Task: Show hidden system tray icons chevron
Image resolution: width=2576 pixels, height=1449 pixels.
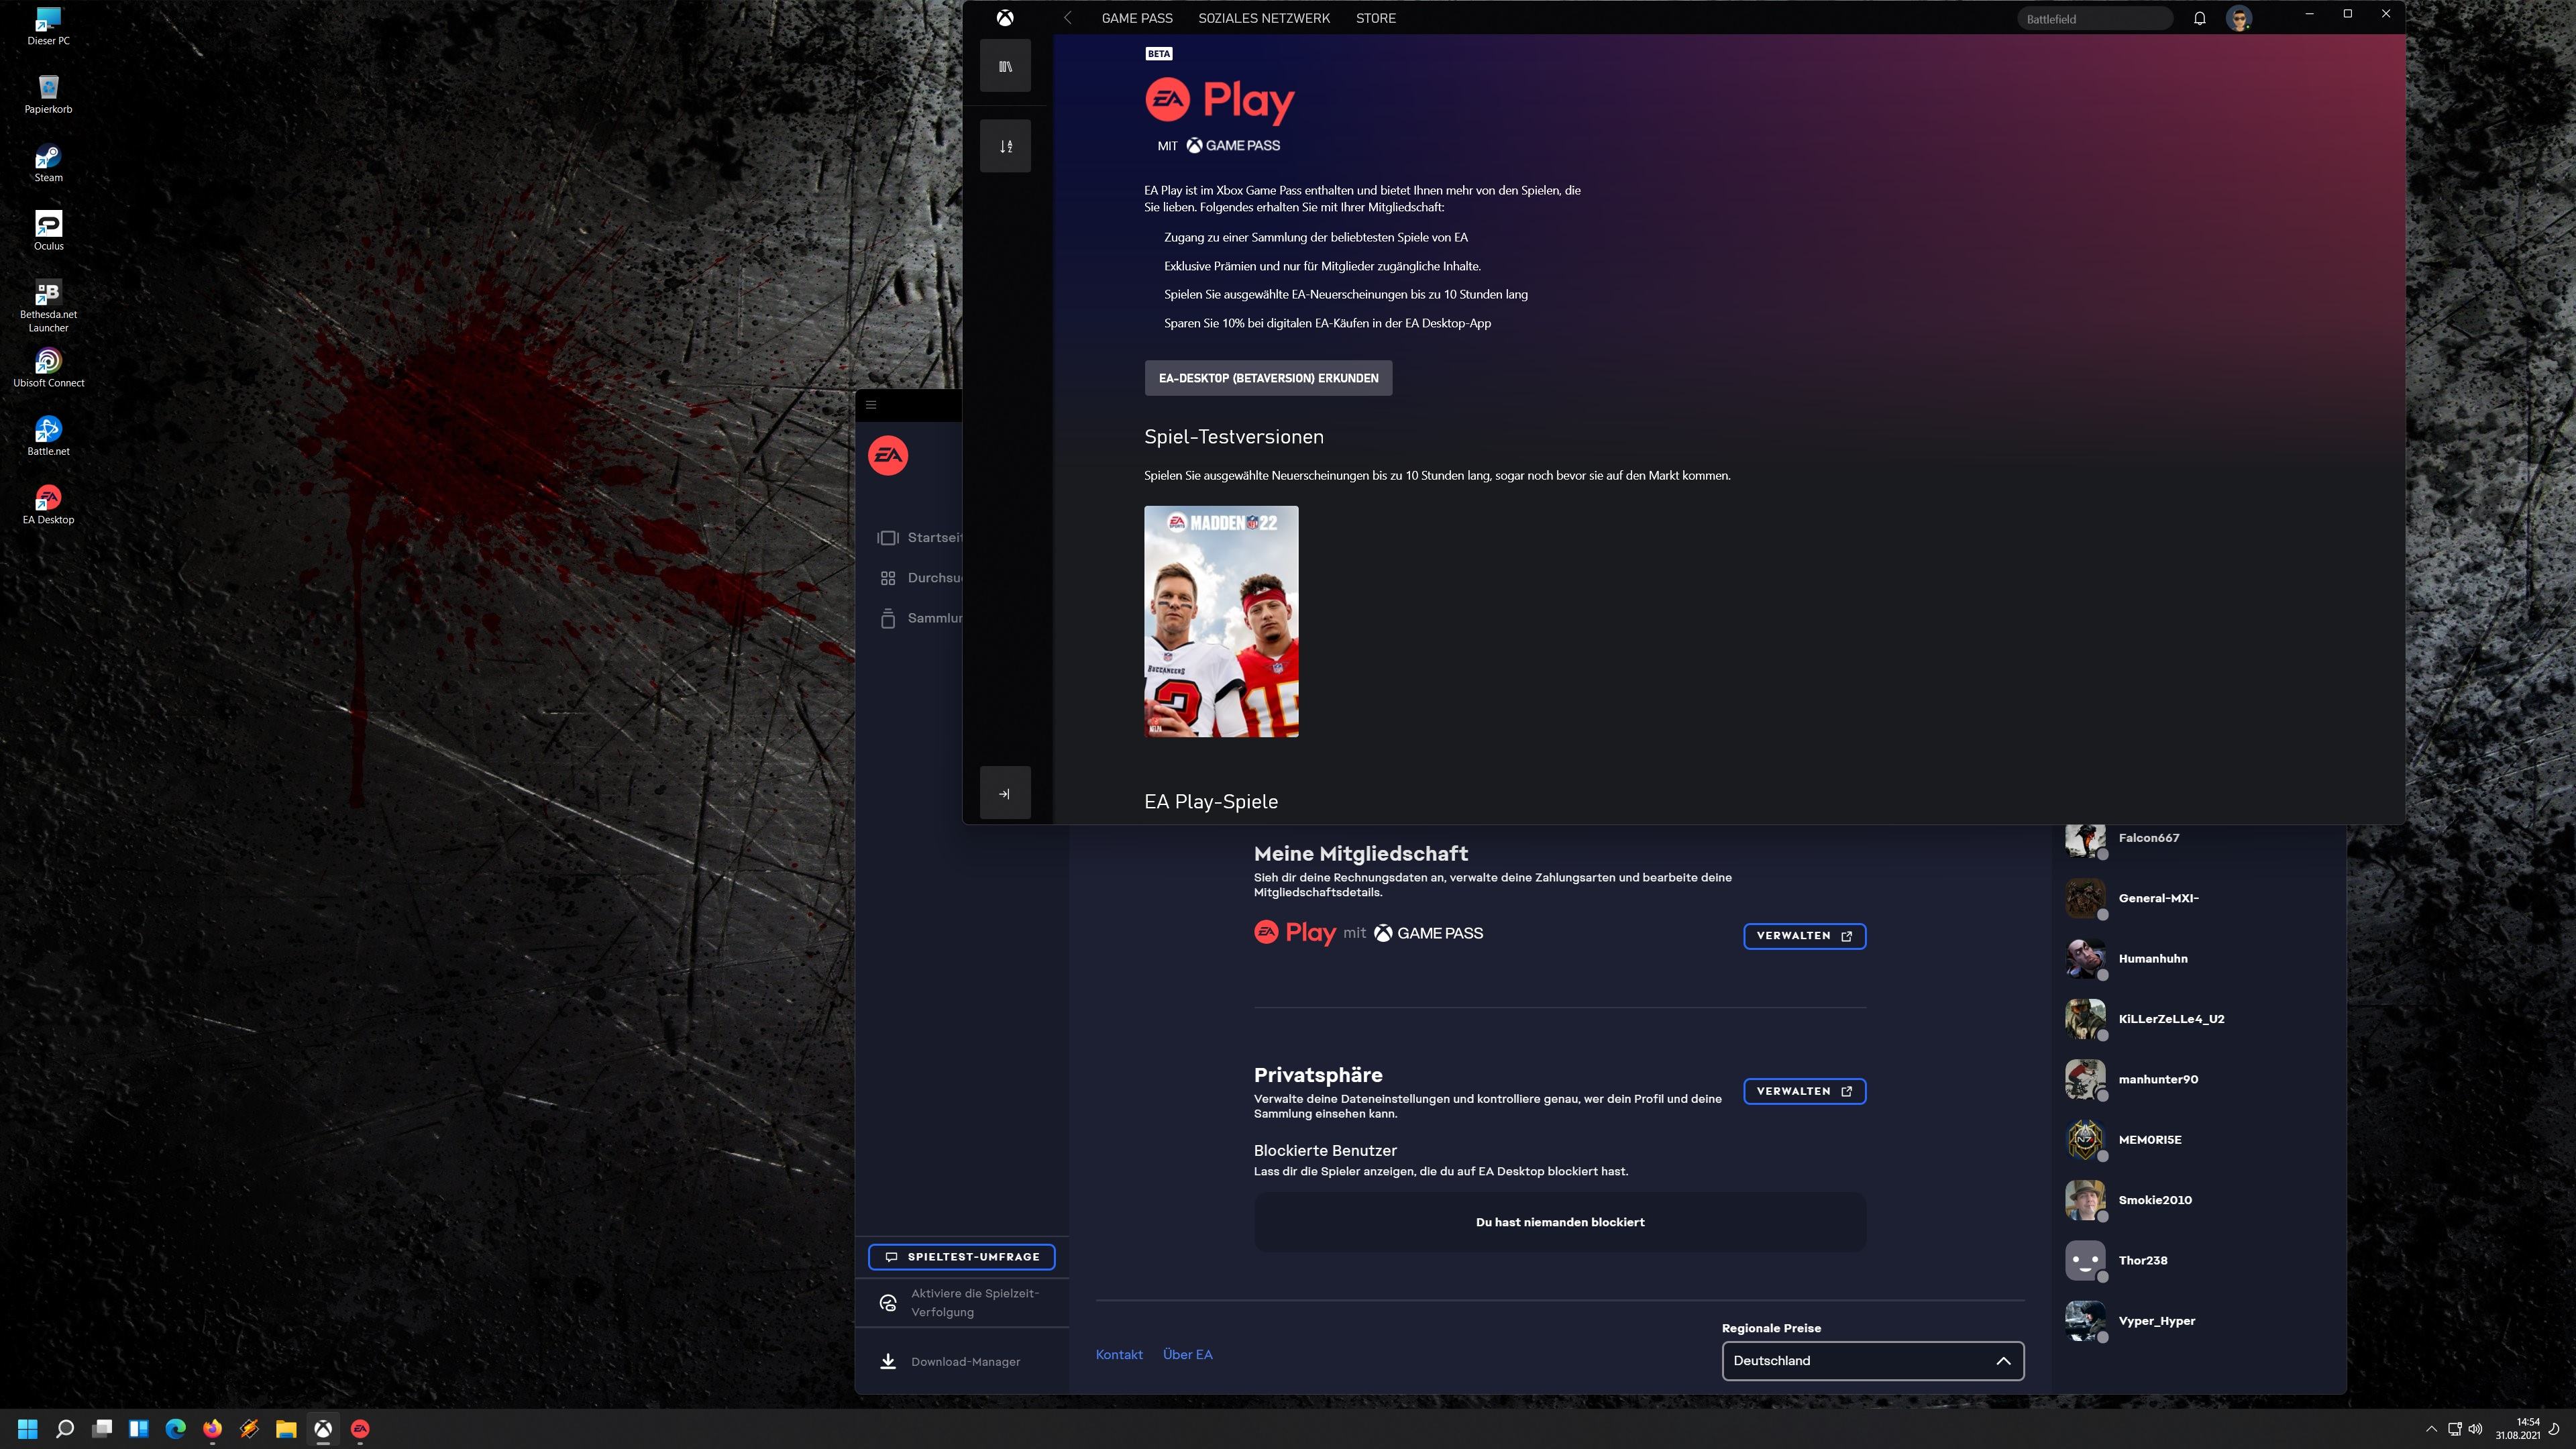Action: 2431,1429
